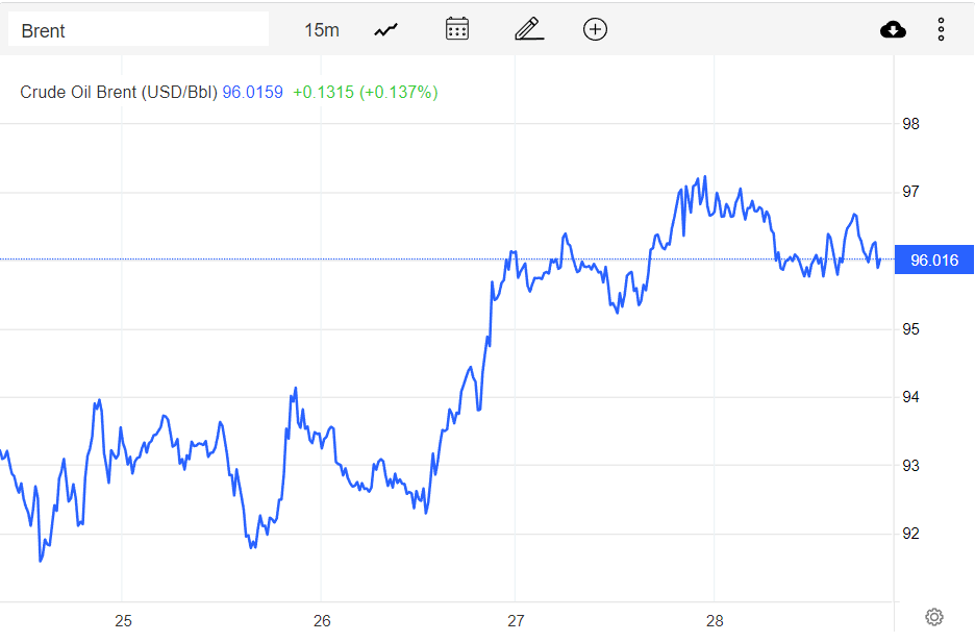Click the Brent symbol search field
Viewport: 977px width, 643px height.
(x=138, y=30)
